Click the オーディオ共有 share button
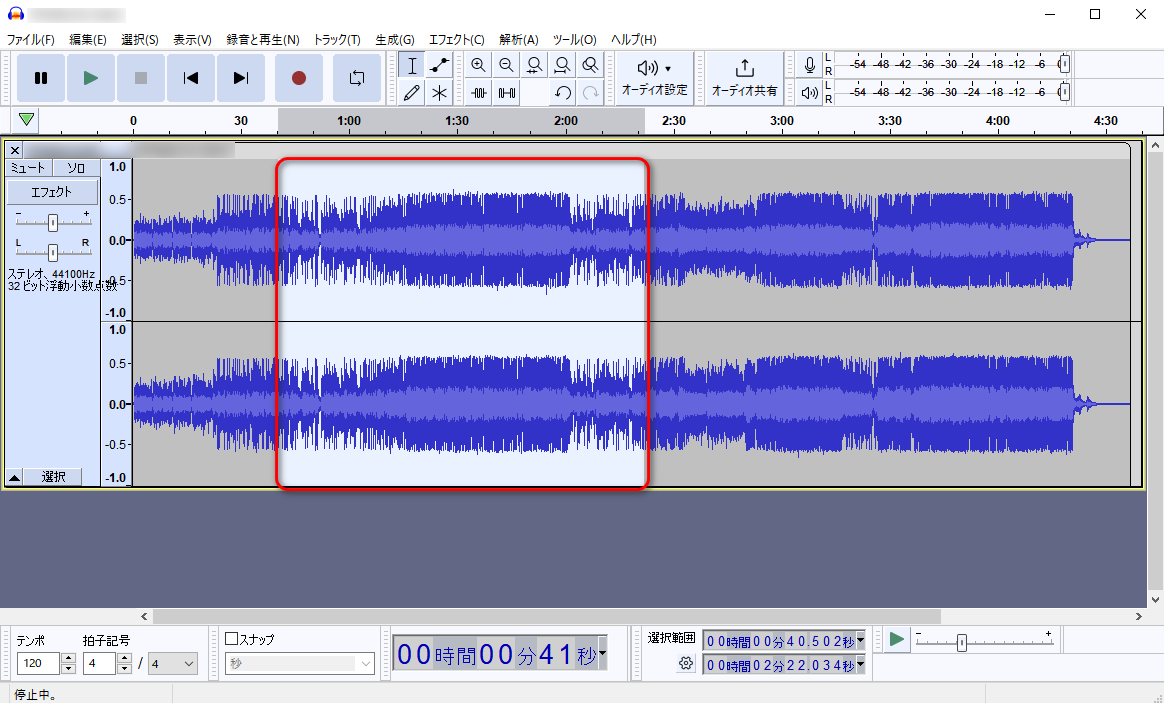Screen dimensions: 1164x703 tap(745, 78)
